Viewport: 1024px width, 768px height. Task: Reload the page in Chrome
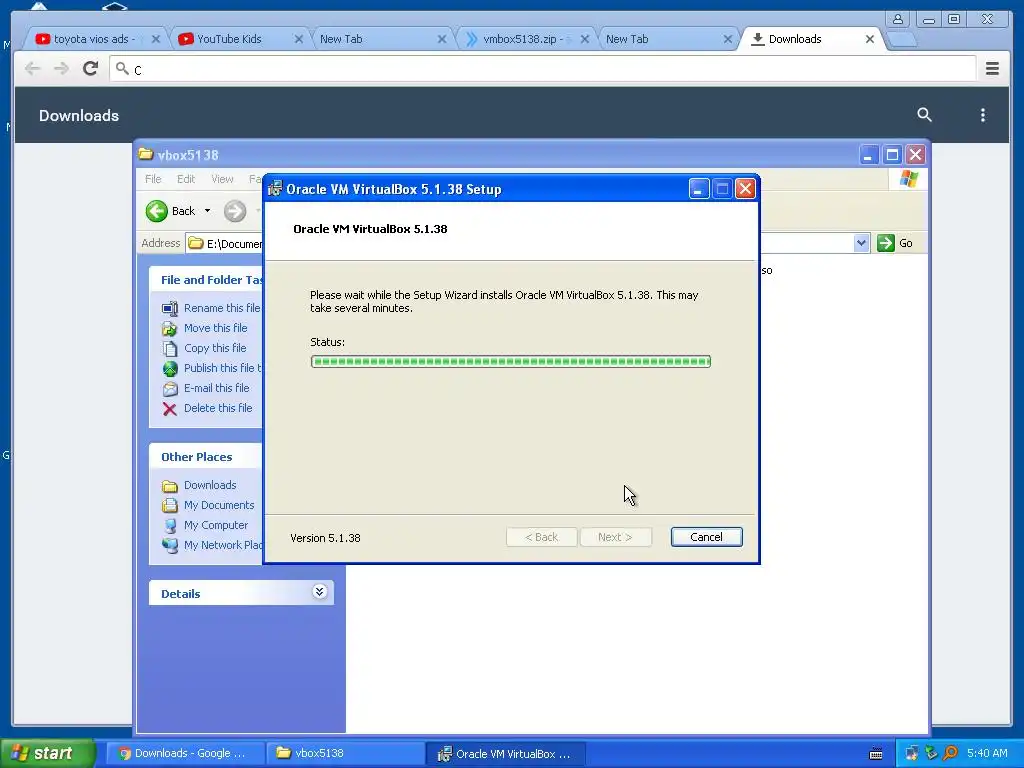(x=90, y=68)
